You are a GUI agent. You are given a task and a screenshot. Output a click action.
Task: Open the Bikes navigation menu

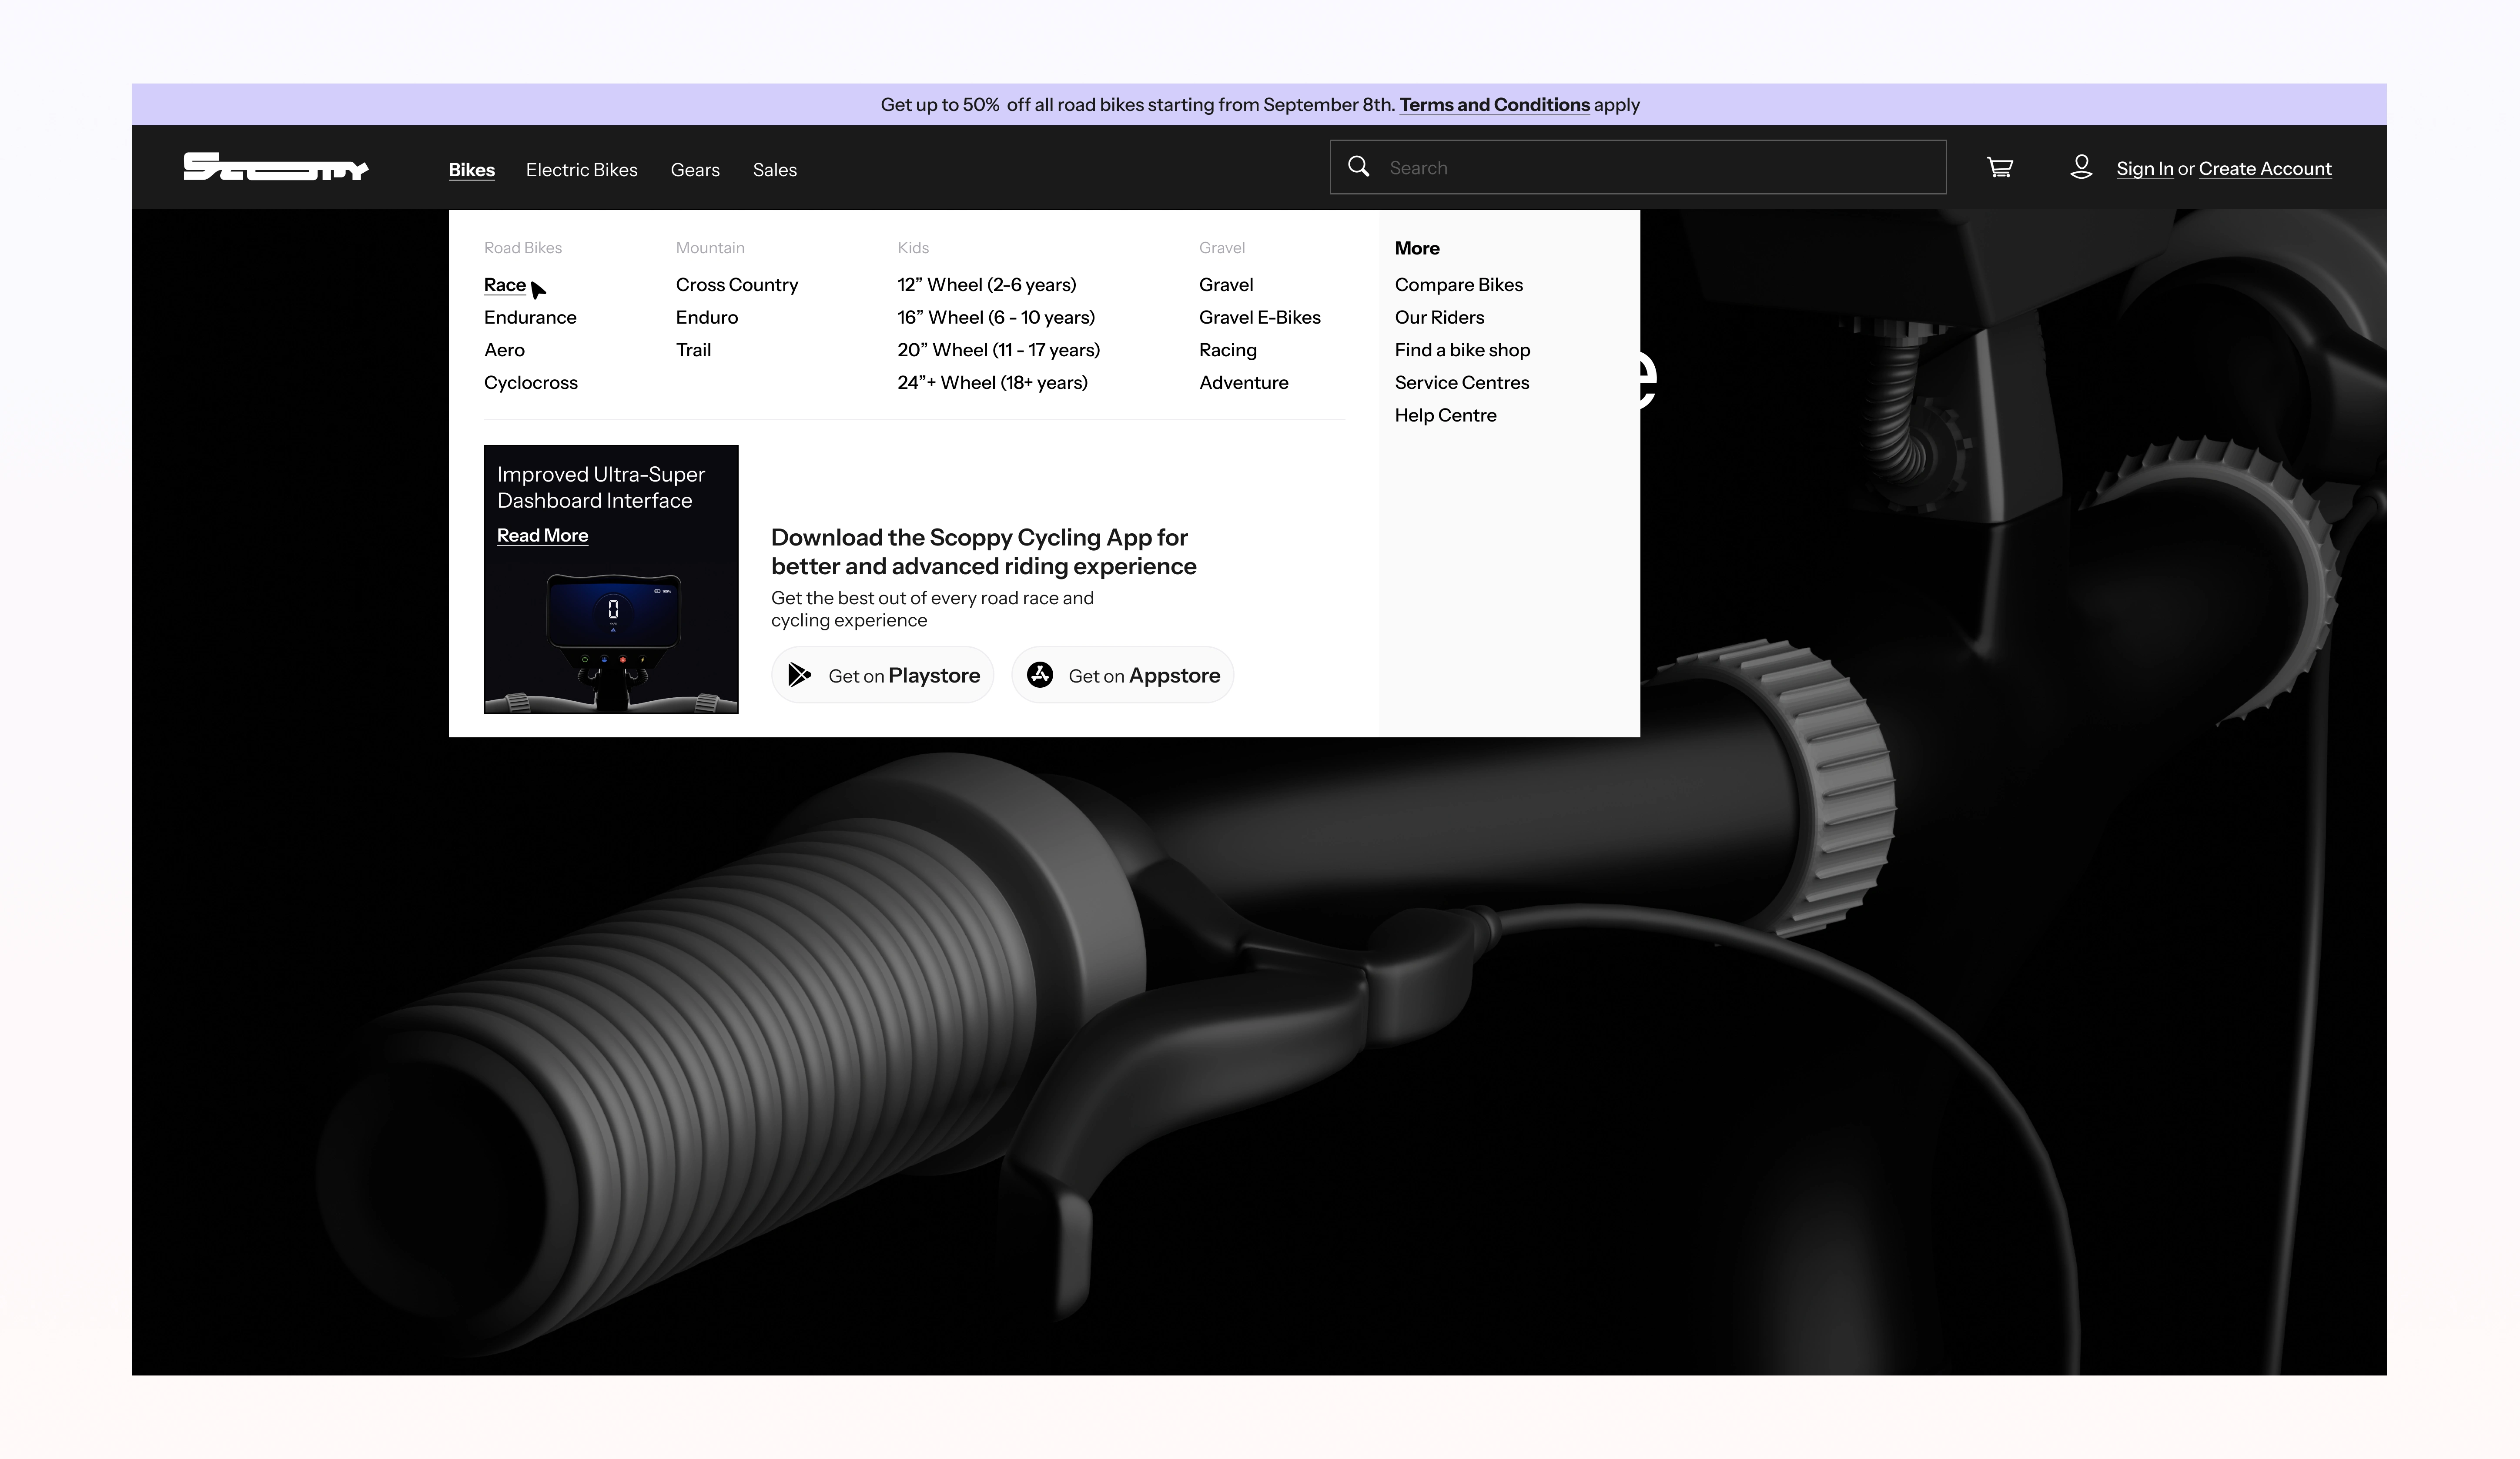pos(471,170)
